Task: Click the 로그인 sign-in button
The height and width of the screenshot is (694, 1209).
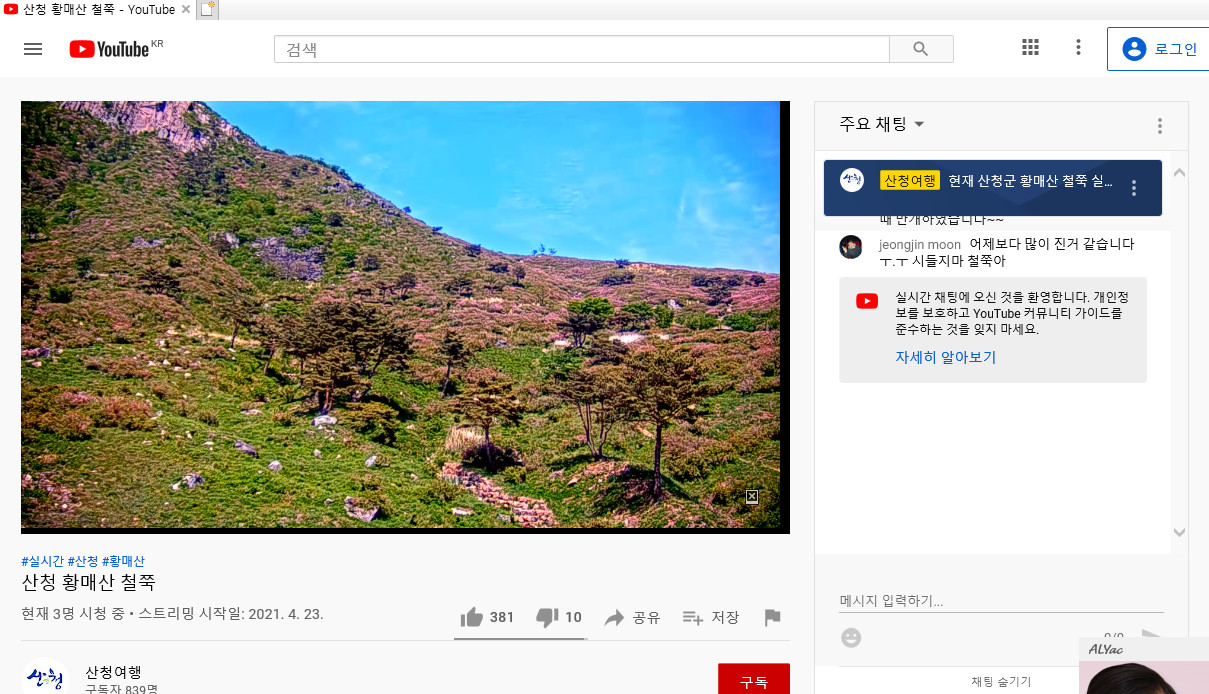Action: click(1159, 49)
